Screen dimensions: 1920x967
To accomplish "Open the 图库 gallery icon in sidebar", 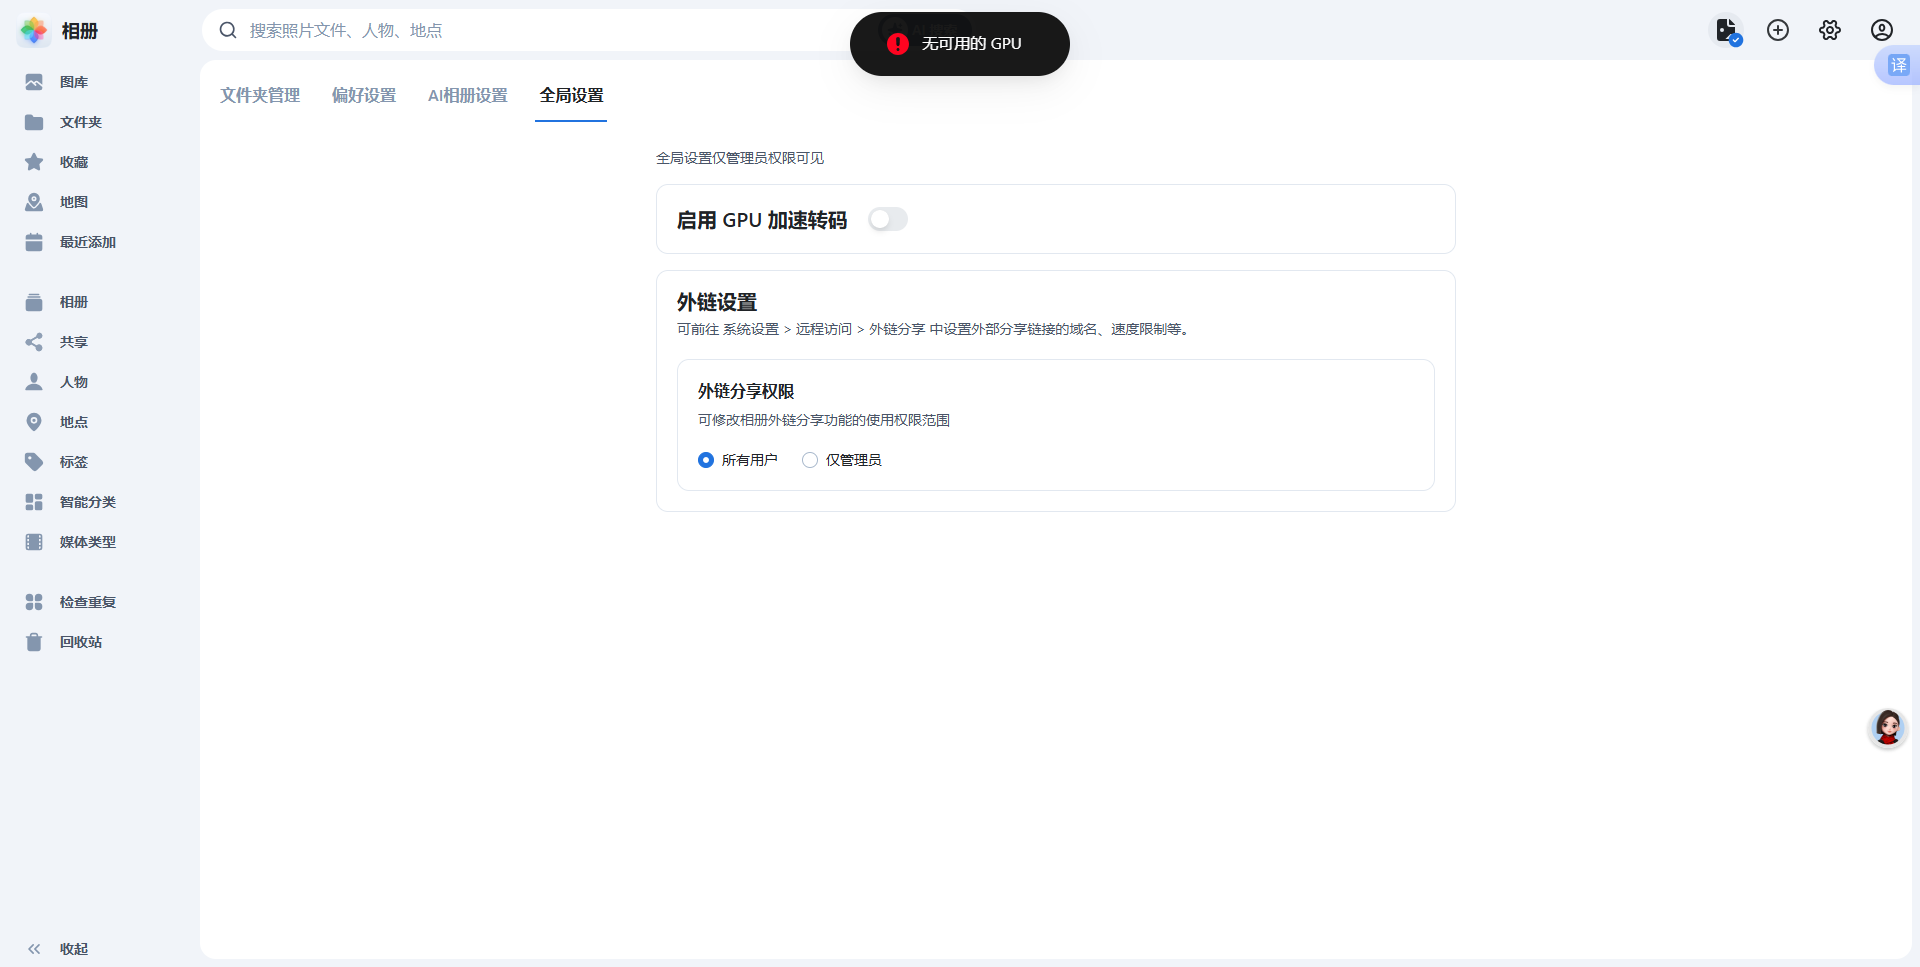I will (34, 82).
